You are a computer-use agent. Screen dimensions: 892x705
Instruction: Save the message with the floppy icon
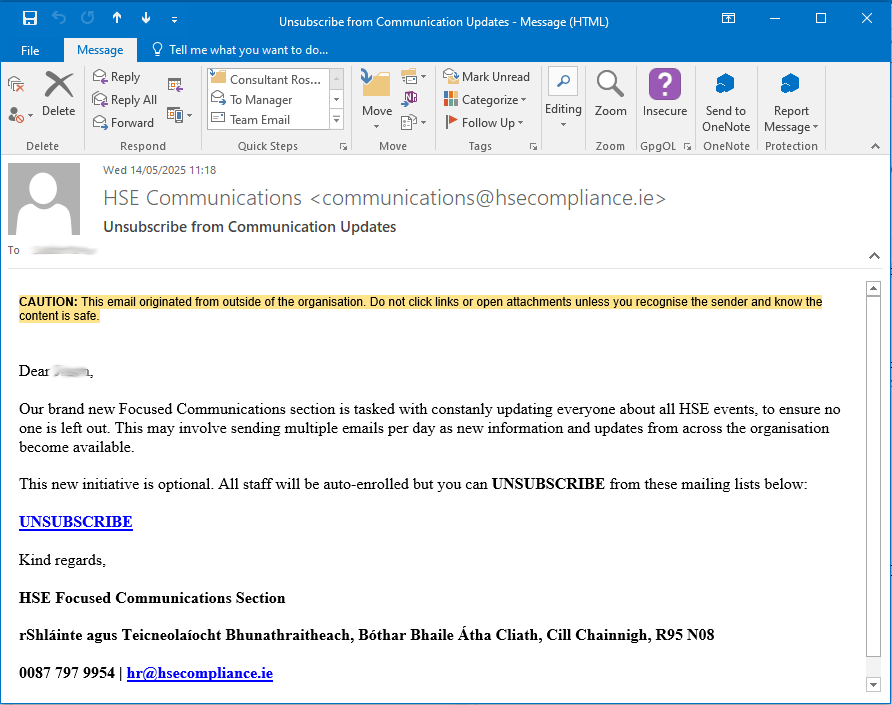point(30,18)
